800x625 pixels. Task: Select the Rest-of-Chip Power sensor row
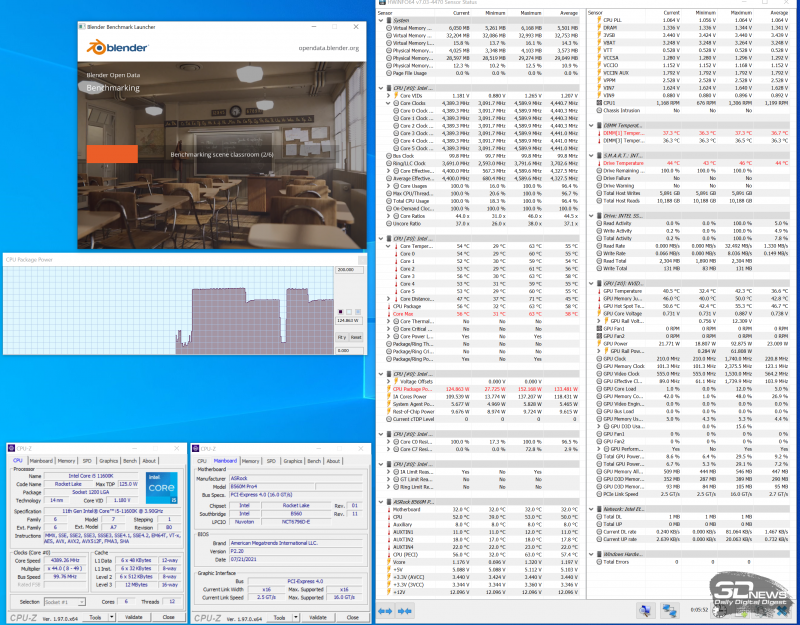tap(482, 412)
